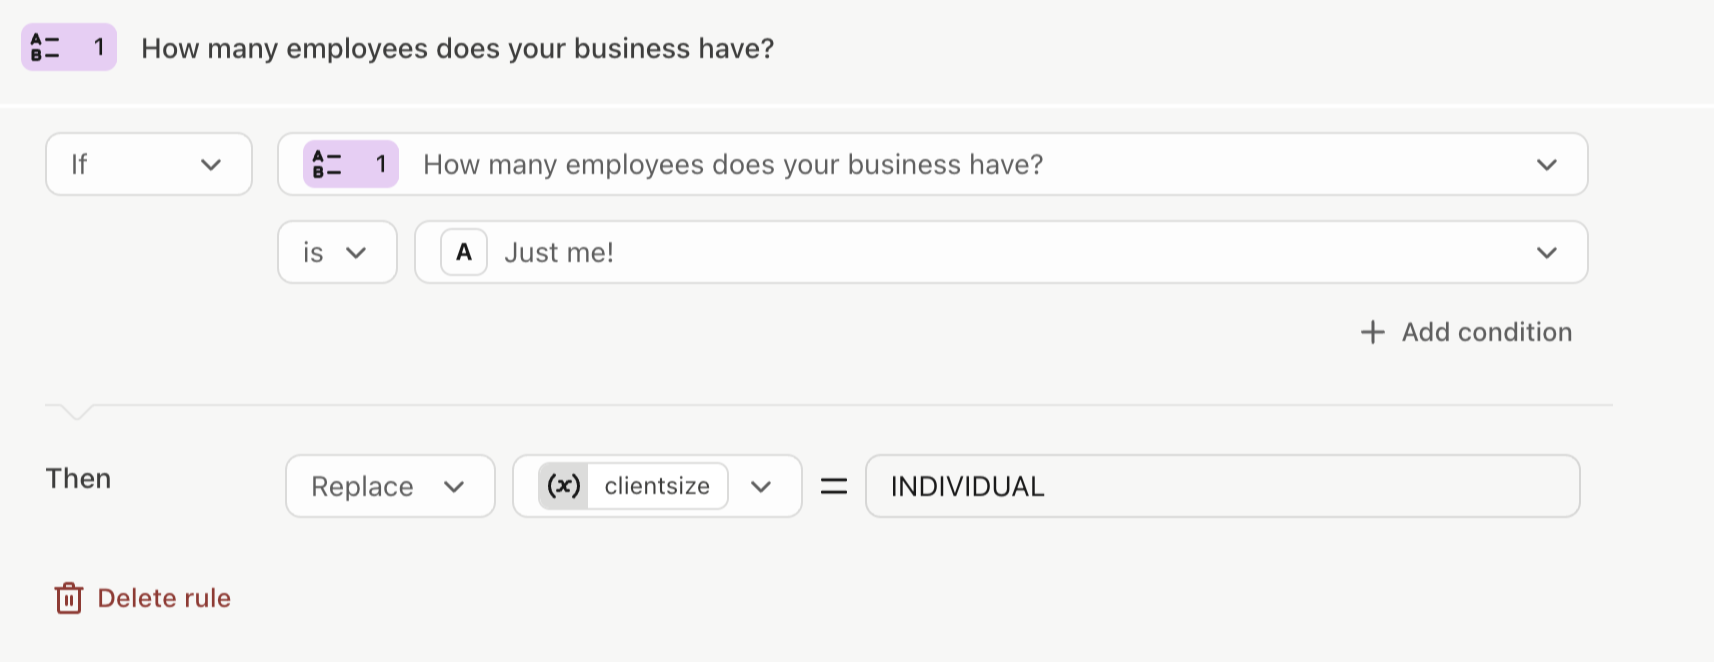Expand the clientsize variable dropdown chevron

point(761,486)
